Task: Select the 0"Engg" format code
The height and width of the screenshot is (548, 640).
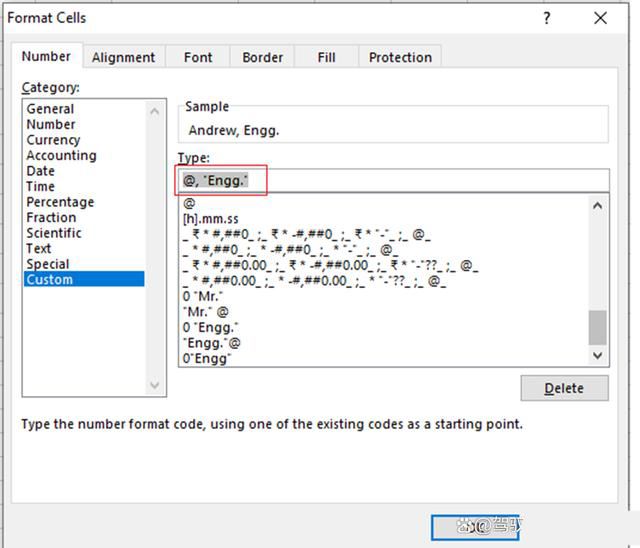Action: [384, 358]
